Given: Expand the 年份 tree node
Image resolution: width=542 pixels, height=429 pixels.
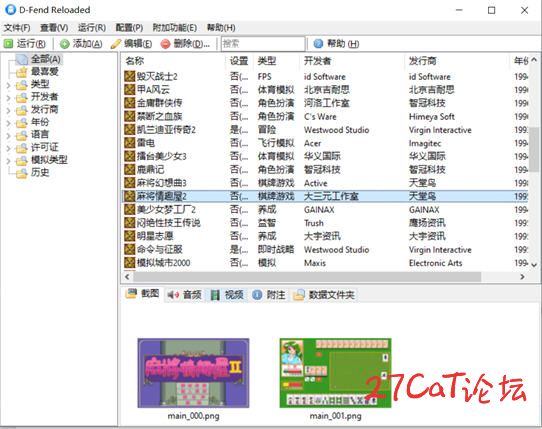Looking at the screenshot, I should [x=9, y=122].
